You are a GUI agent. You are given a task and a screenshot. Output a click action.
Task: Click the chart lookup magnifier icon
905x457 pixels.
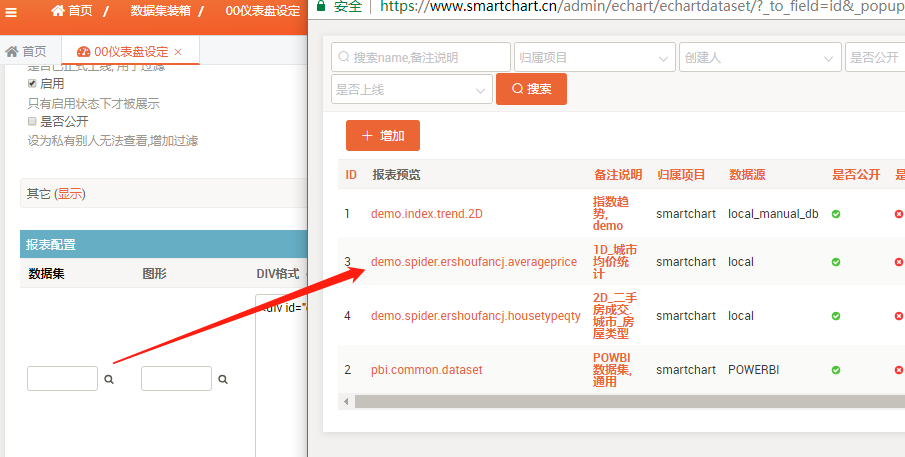223,380
